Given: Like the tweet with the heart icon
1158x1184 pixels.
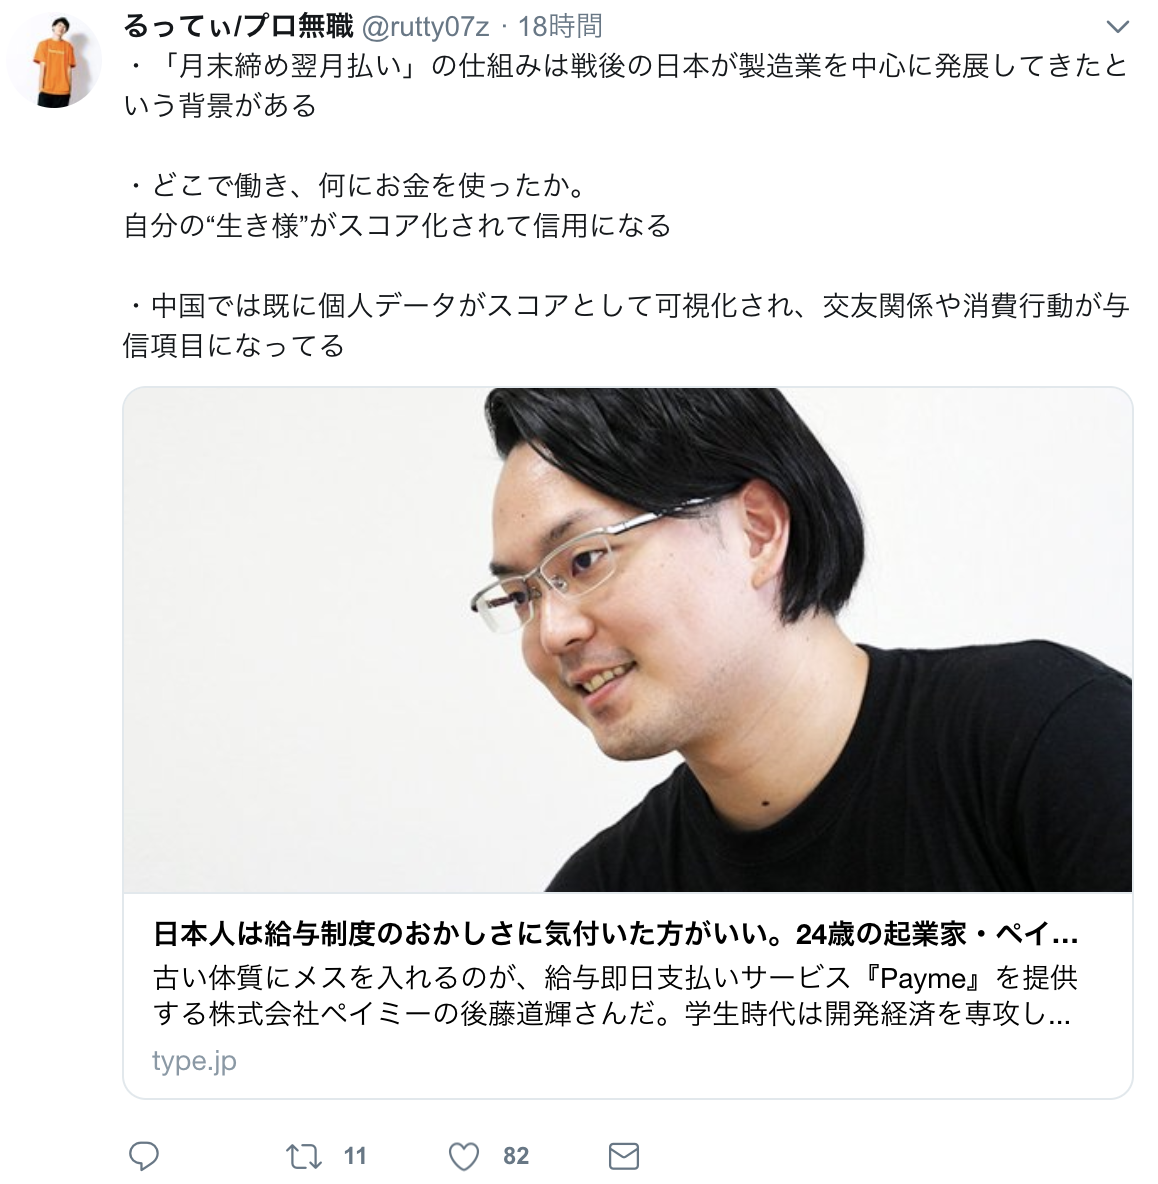Looking at the screenshot, I should (464, 1156).
